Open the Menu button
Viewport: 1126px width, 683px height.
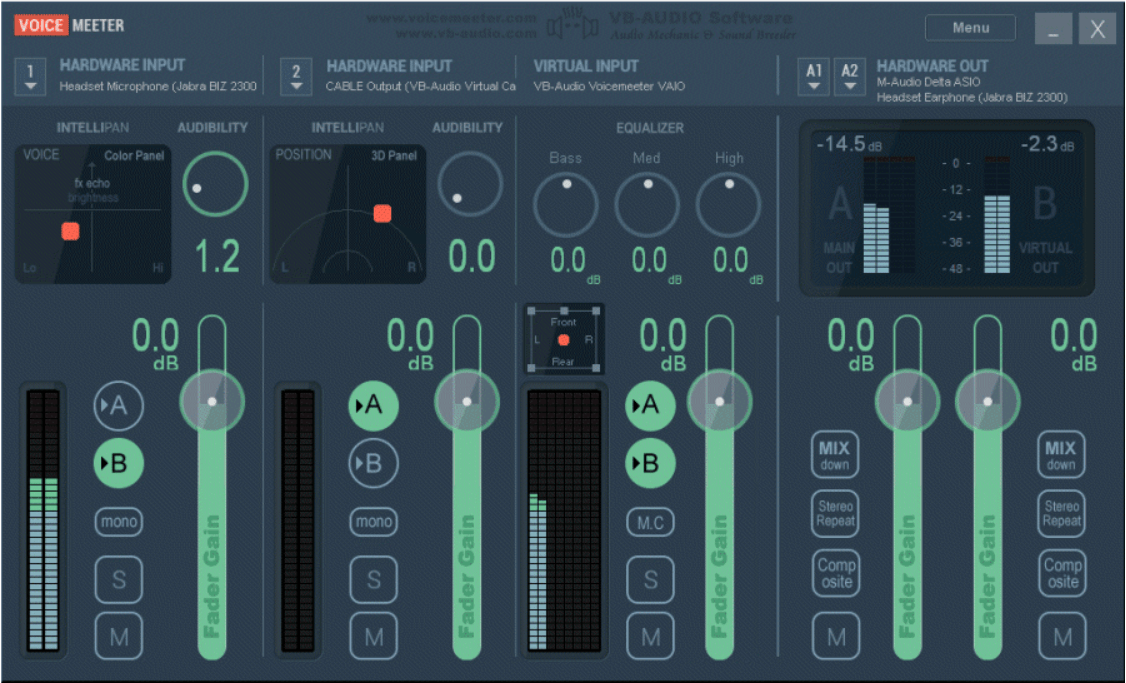(970, 27)
